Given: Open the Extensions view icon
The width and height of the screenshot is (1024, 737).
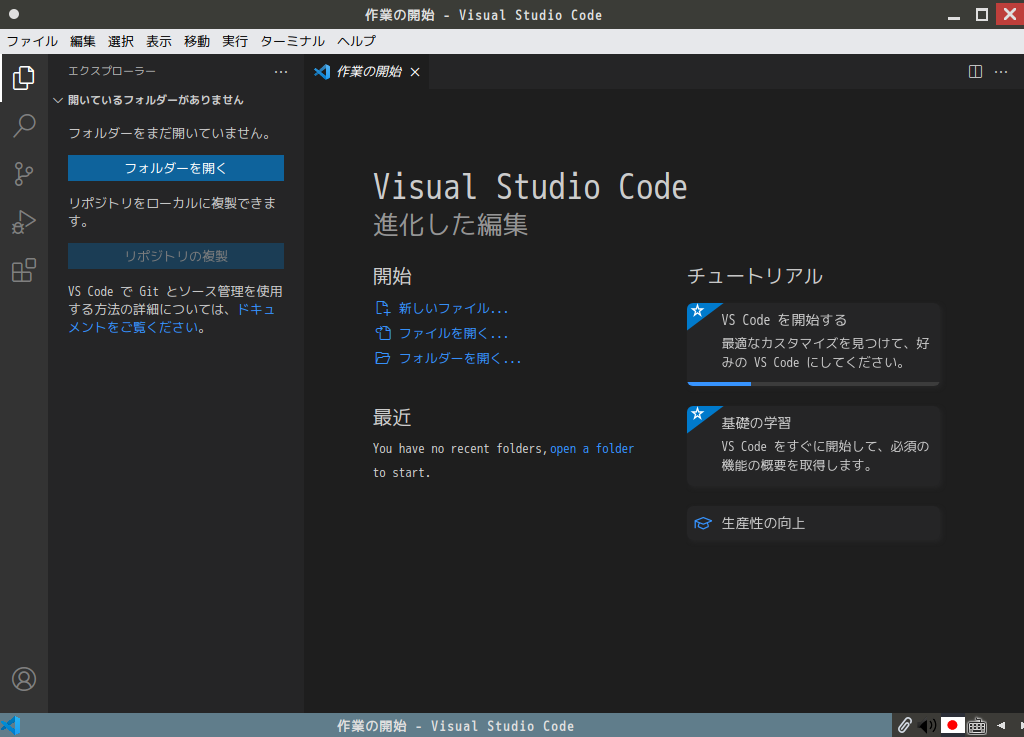Looking at the screenshot, I should [x=24, y=270].
